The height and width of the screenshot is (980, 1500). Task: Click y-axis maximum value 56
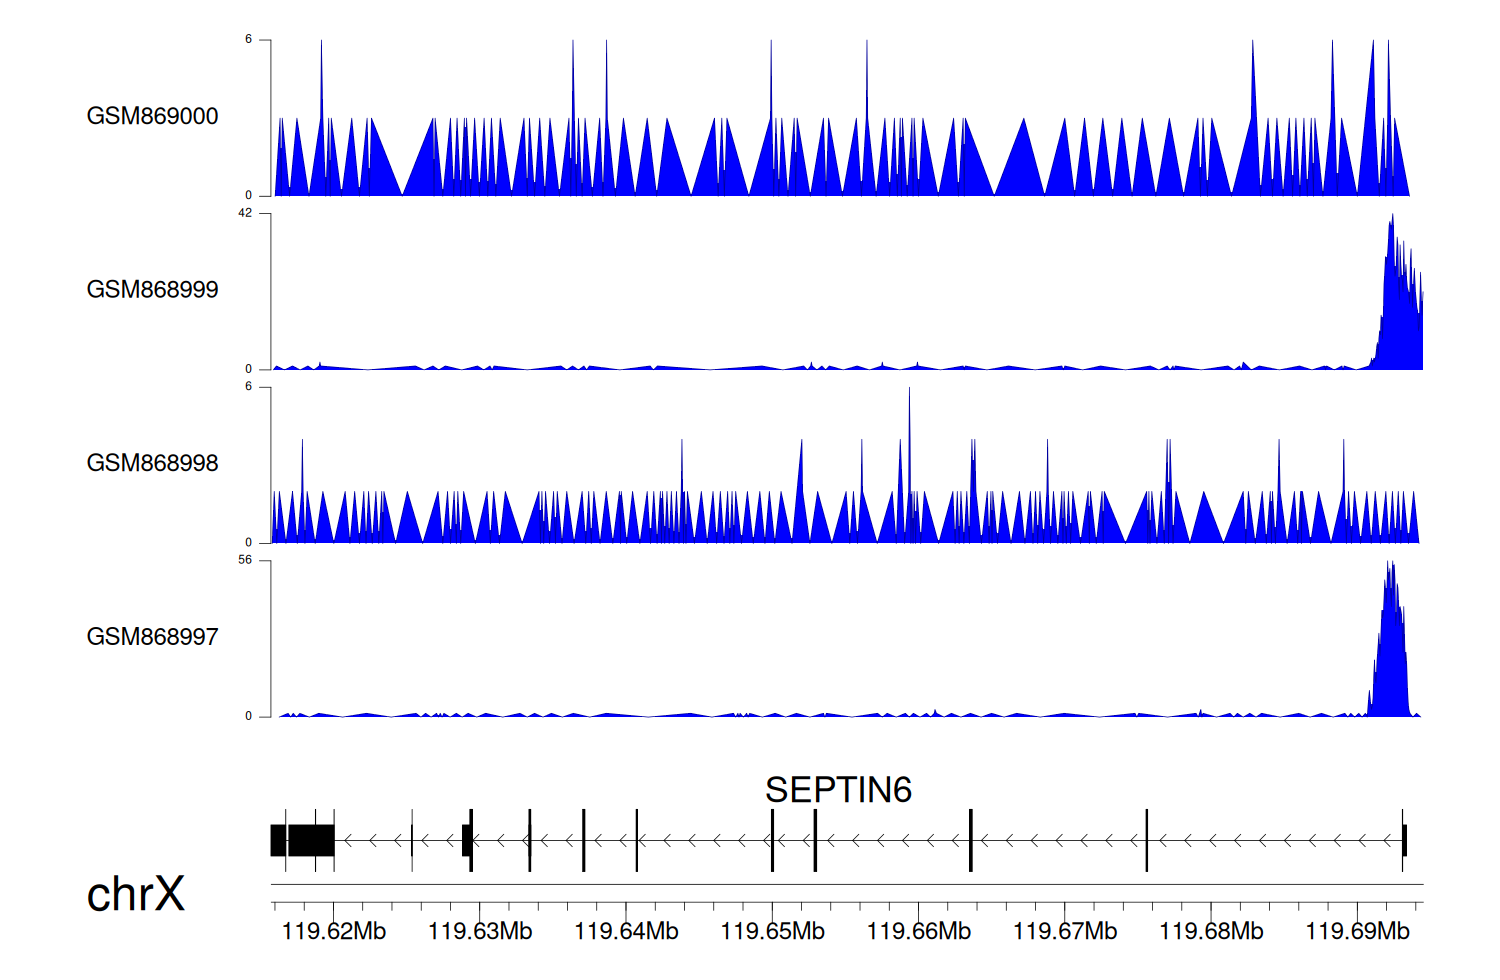pos(245,560)
